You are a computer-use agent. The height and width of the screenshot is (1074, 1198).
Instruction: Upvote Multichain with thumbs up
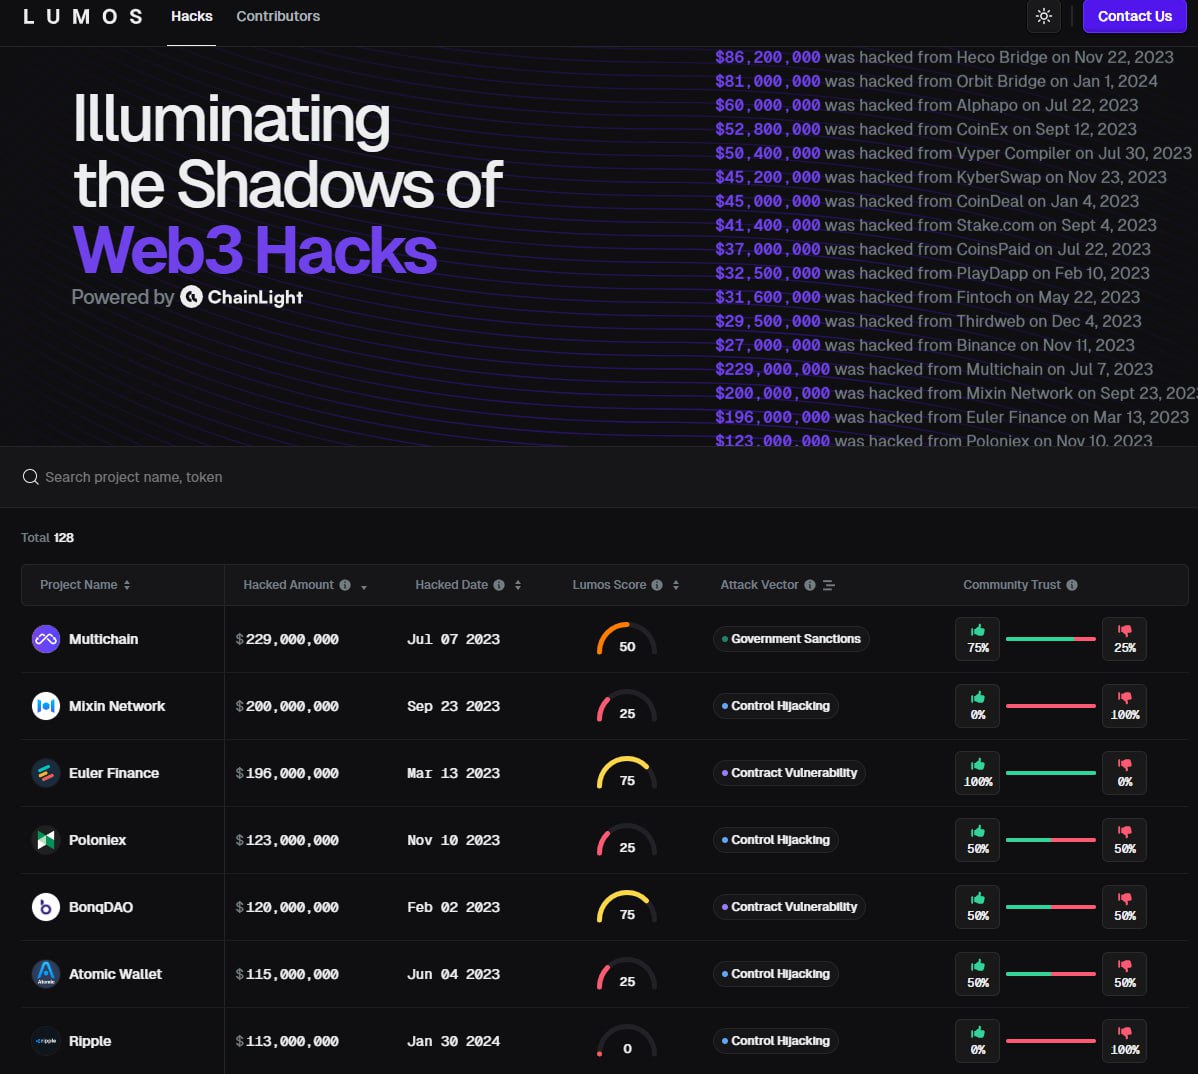978,639
